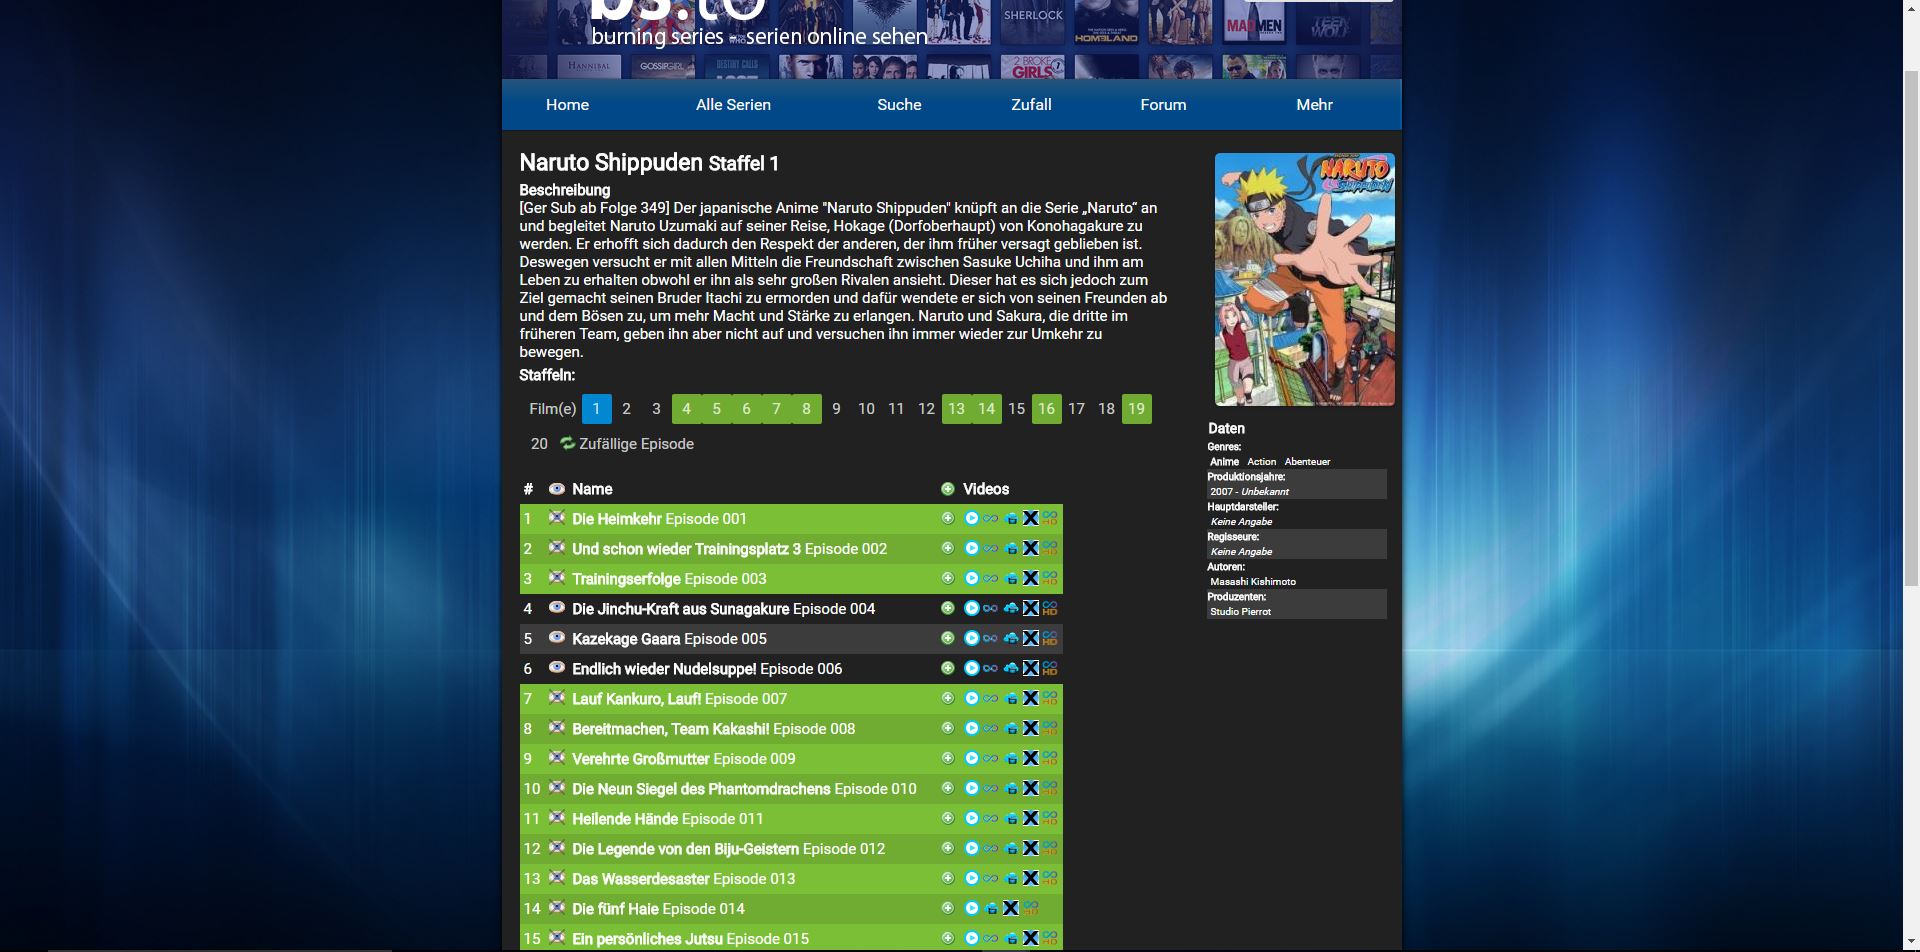Click the Naruto Shippuden cover image

(1304, 279)
